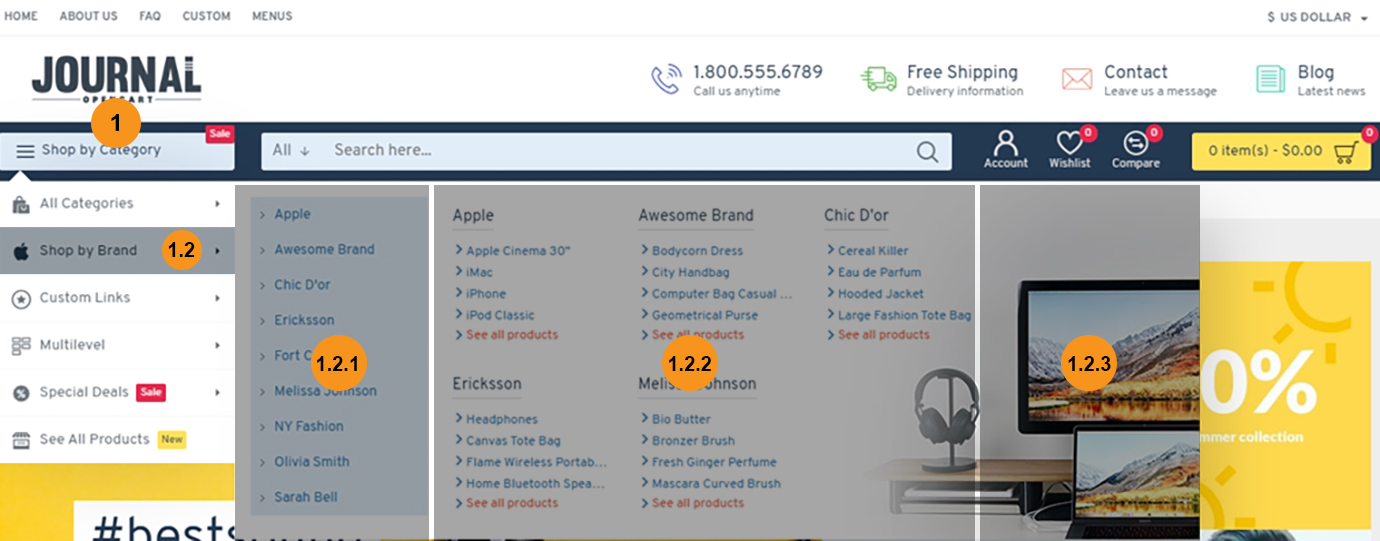The image size is (1380, 541).
Task: Expand the Multilevel submenu arrow
Action: [x=217, y=345]
